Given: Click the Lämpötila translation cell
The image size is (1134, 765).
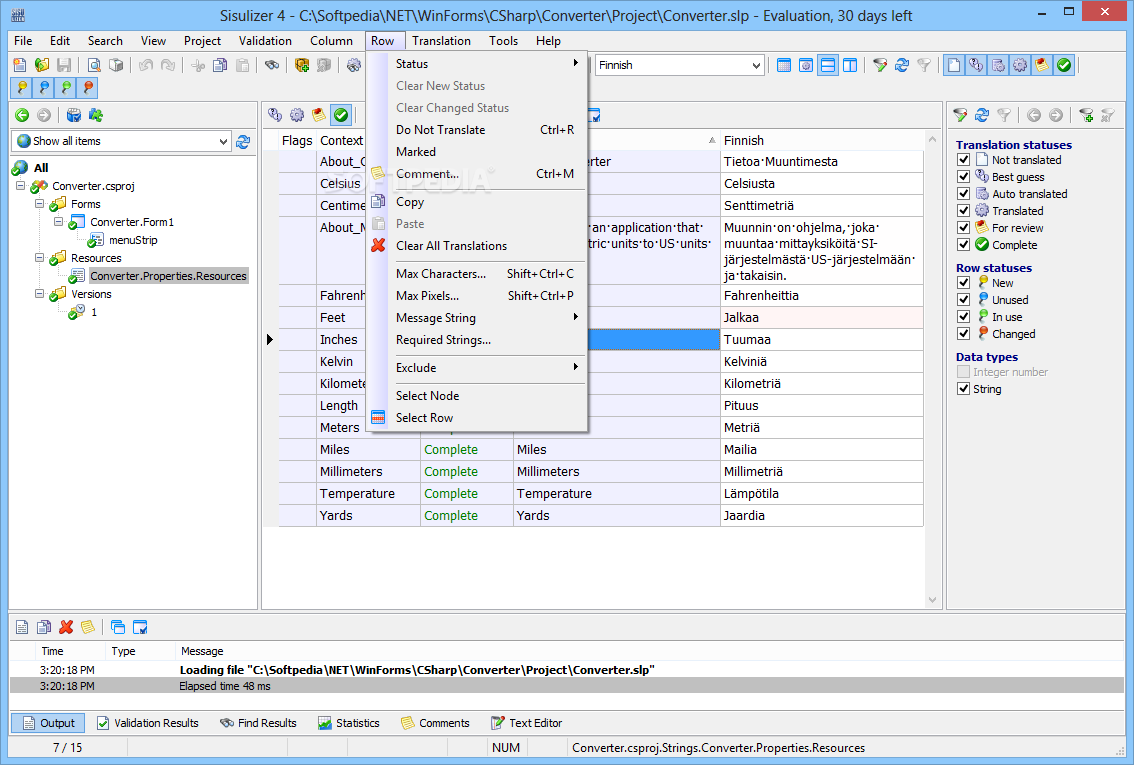Looking at the screenshot, I should tap(822, 493).
